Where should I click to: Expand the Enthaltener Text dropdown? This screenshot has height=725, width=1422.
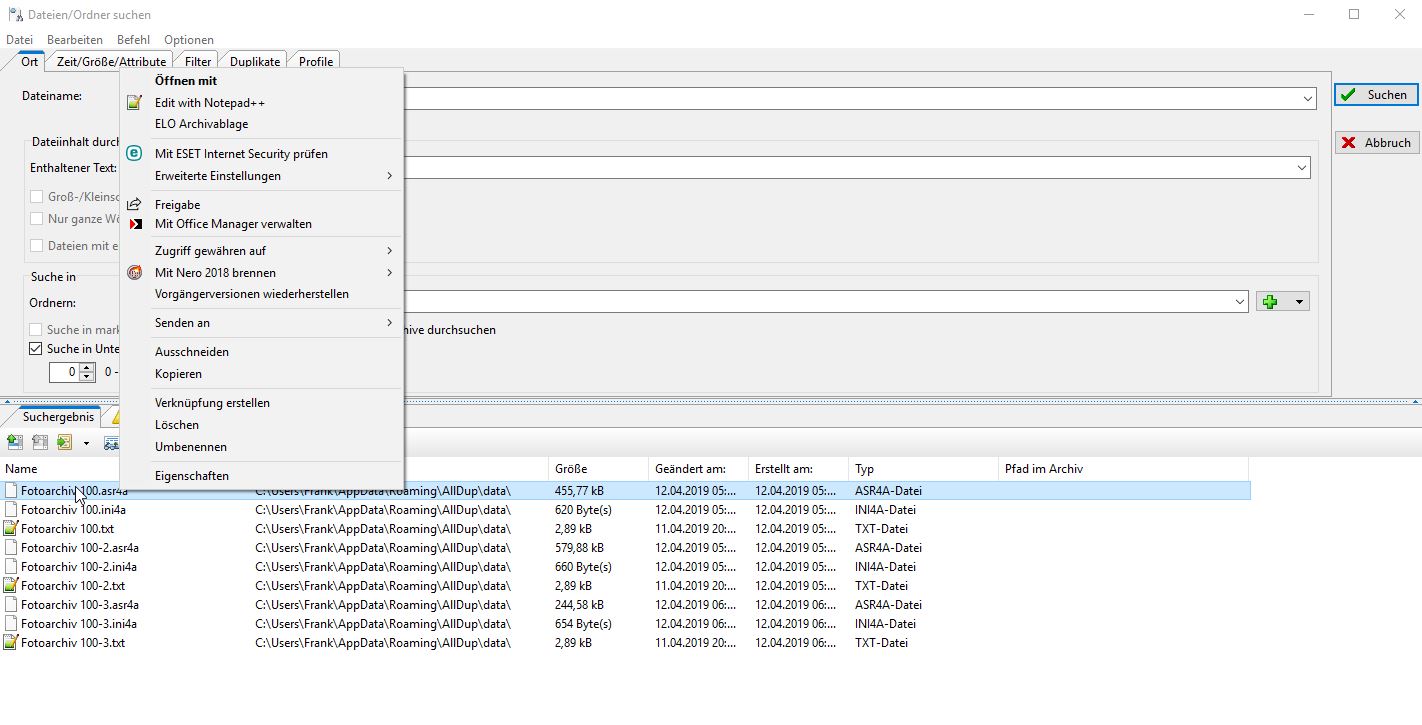1302,168
